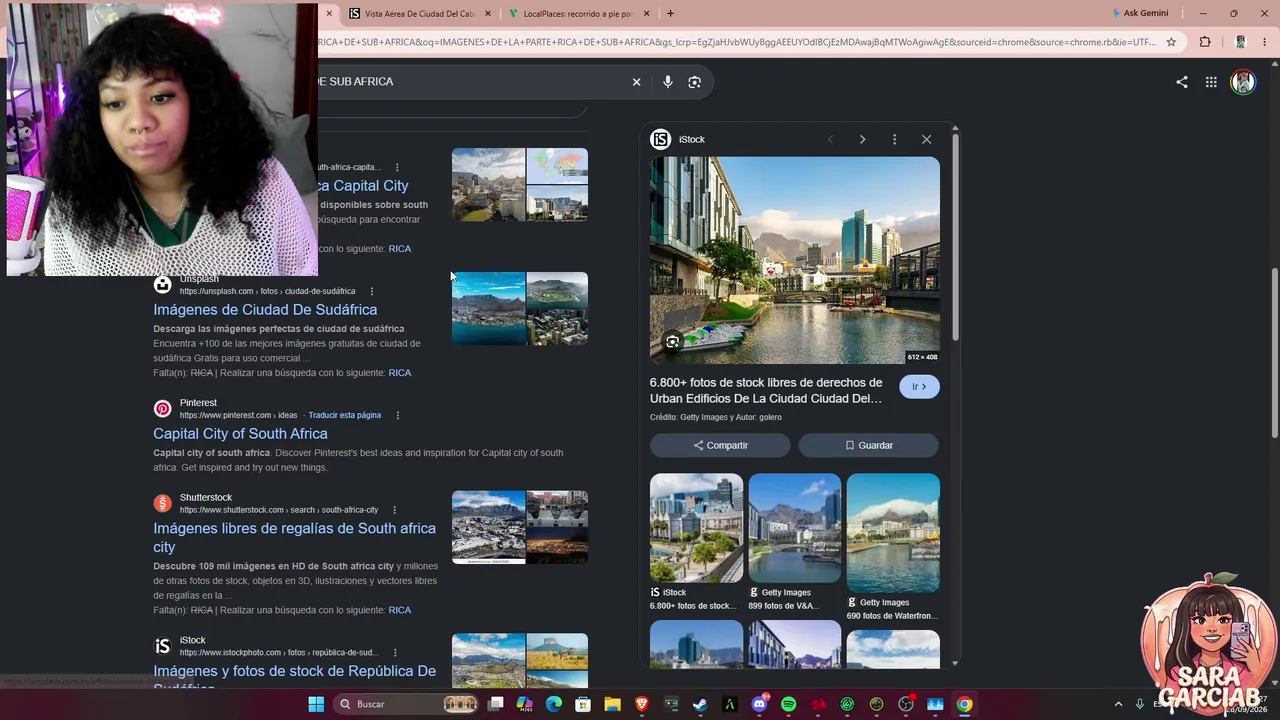Open the Chrome extensions menu

(x=1205, y=42)
